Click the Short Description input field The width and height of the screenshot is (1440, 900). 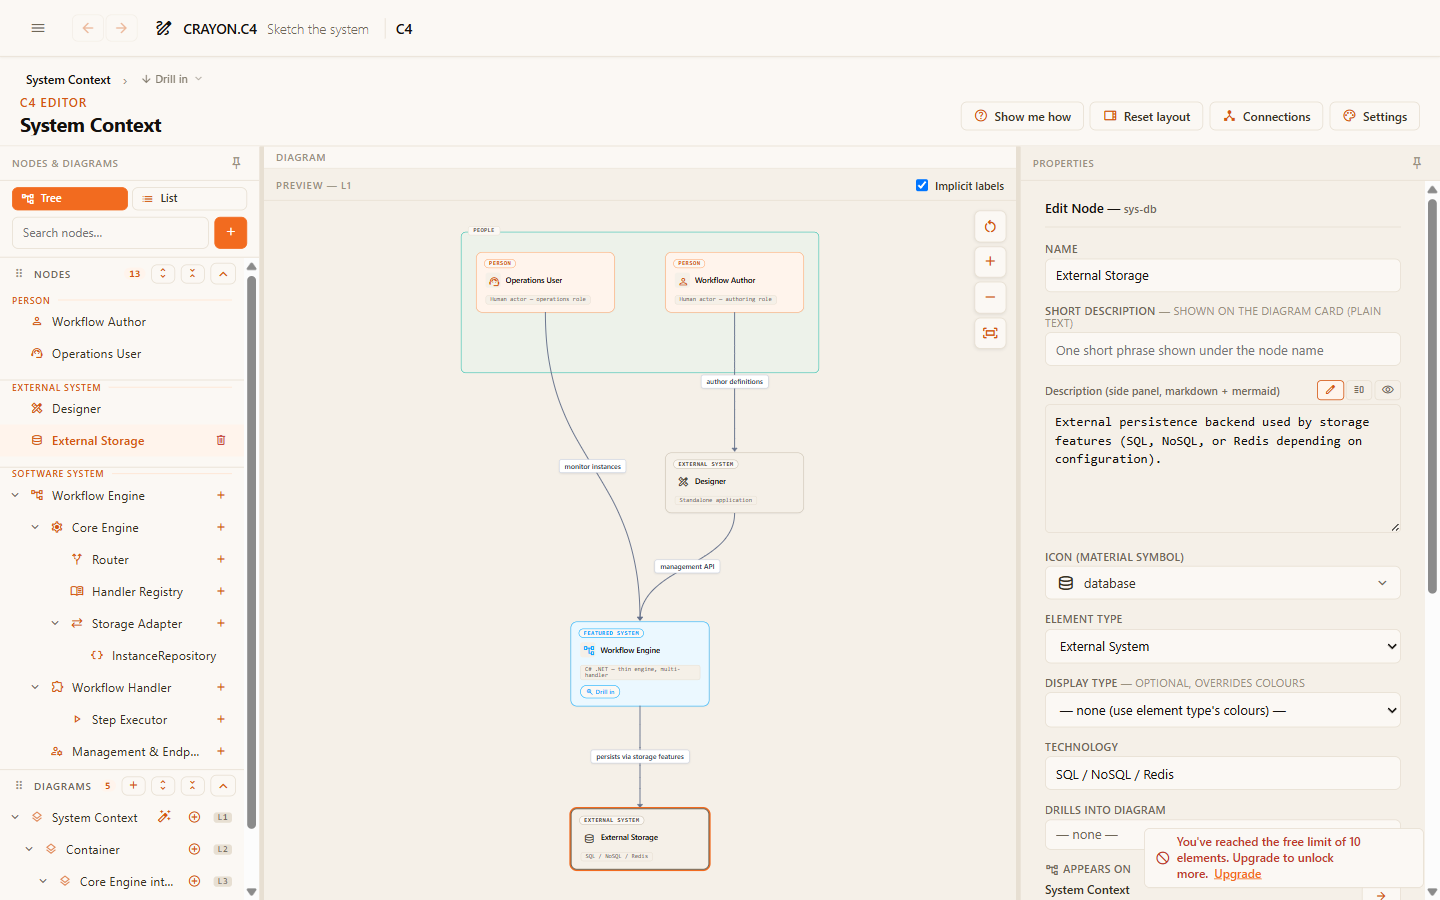1222,350
